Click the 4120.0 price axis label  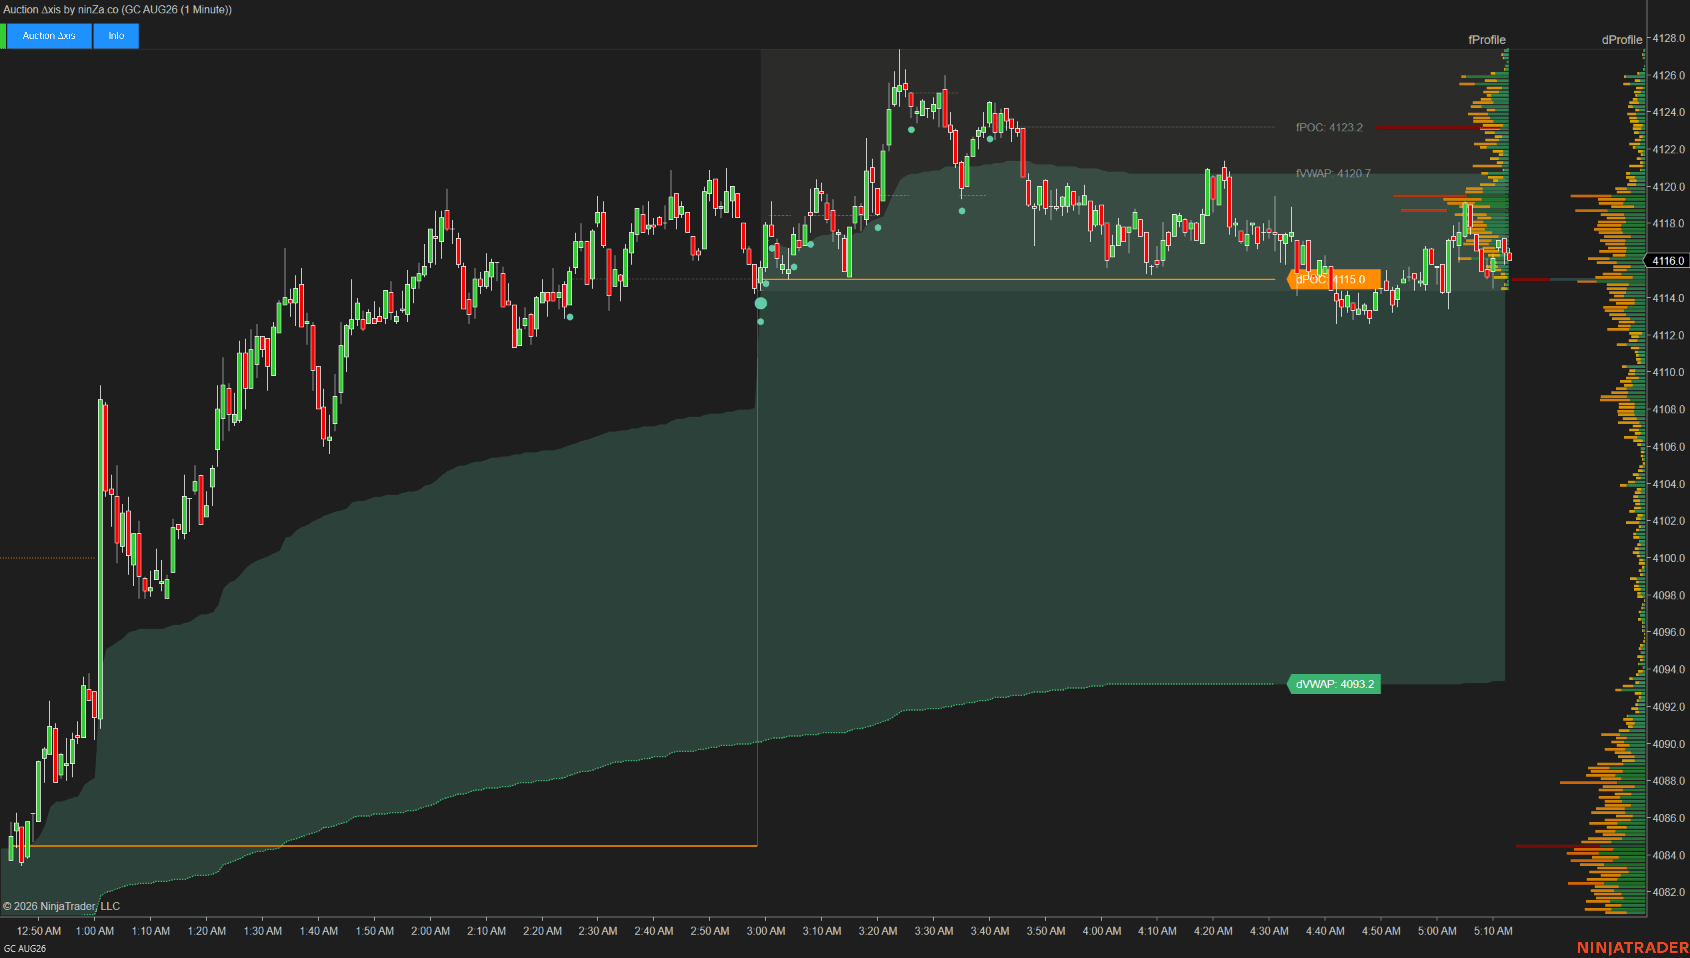click(1669, 187)
